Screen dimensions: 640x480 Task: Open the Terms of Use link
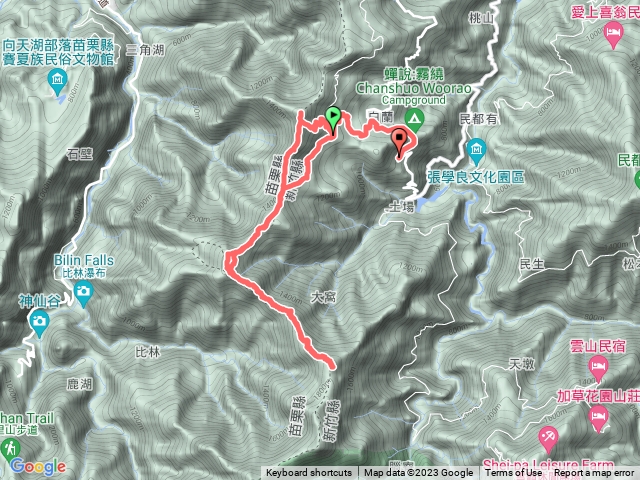click(513, 473)
